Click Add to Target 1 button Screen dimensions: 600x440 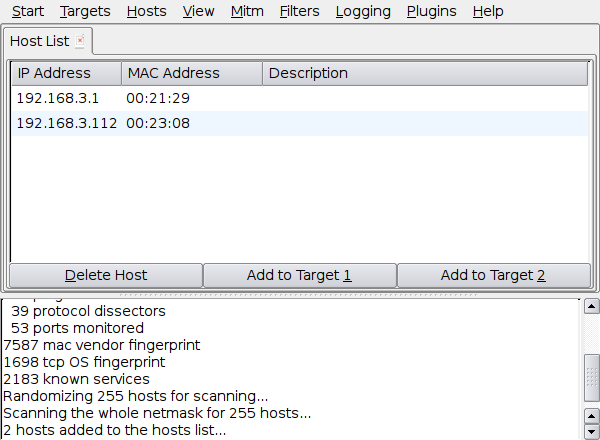[x=299, y=275]
